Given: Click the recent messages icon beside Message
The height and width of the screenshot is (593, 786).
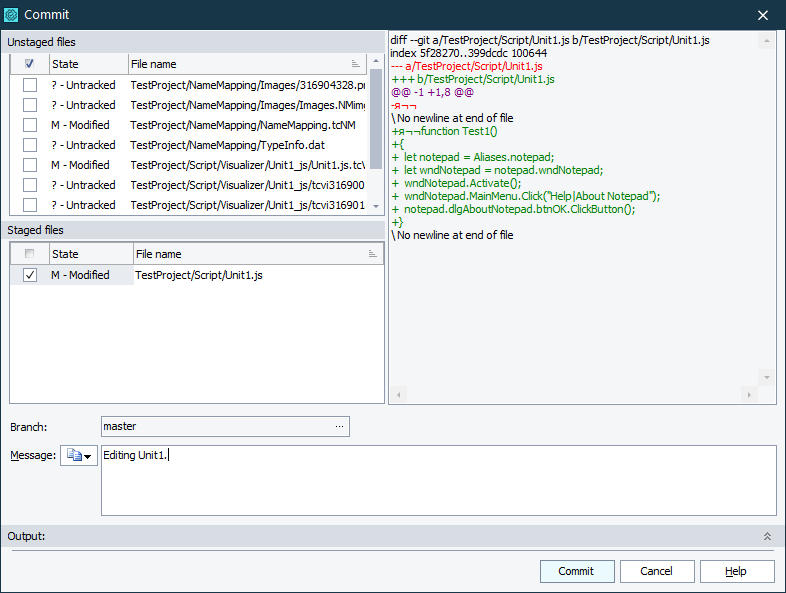Looking at the screenshot, I should click(x=73, y=456).
